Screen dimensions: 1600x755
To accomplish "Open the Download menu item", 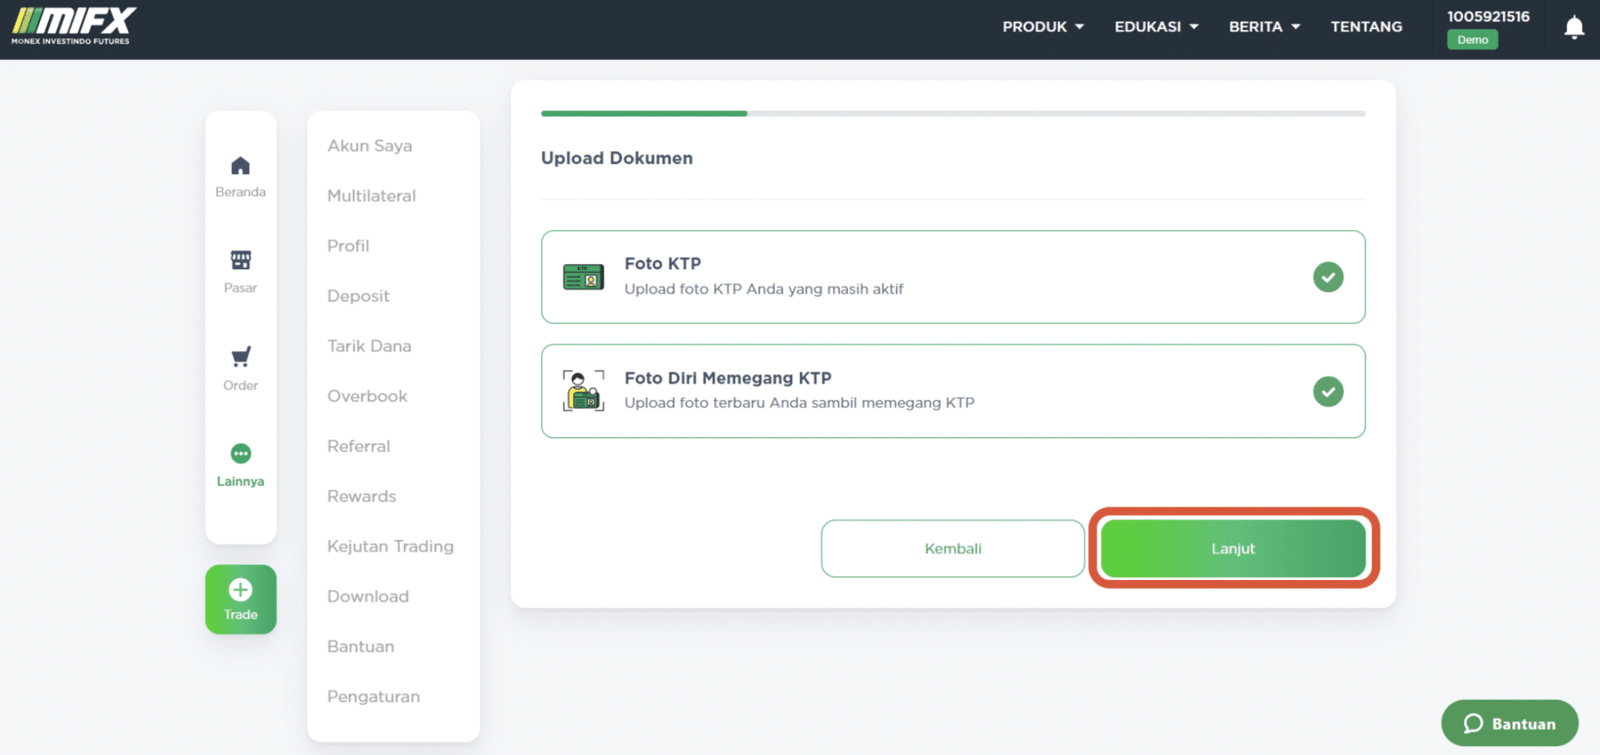I will click(368, 596).
